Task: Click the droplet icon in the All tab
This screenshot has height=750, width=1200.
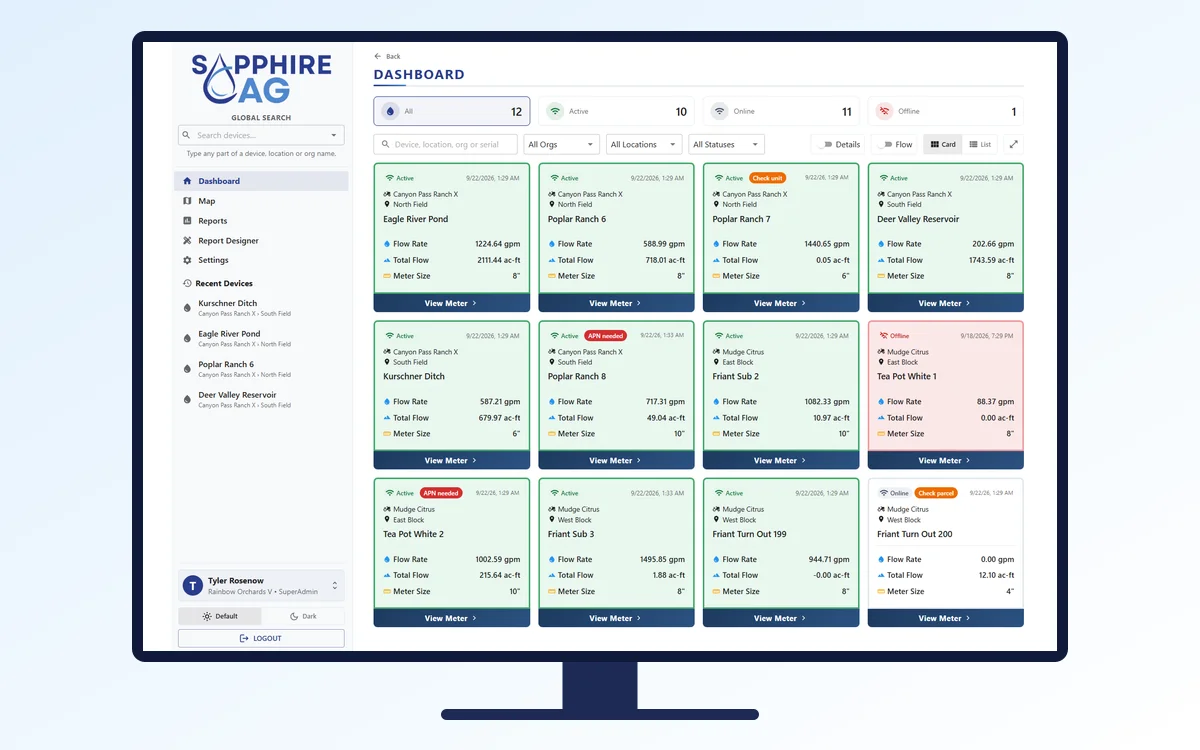Action: [391, 111]
